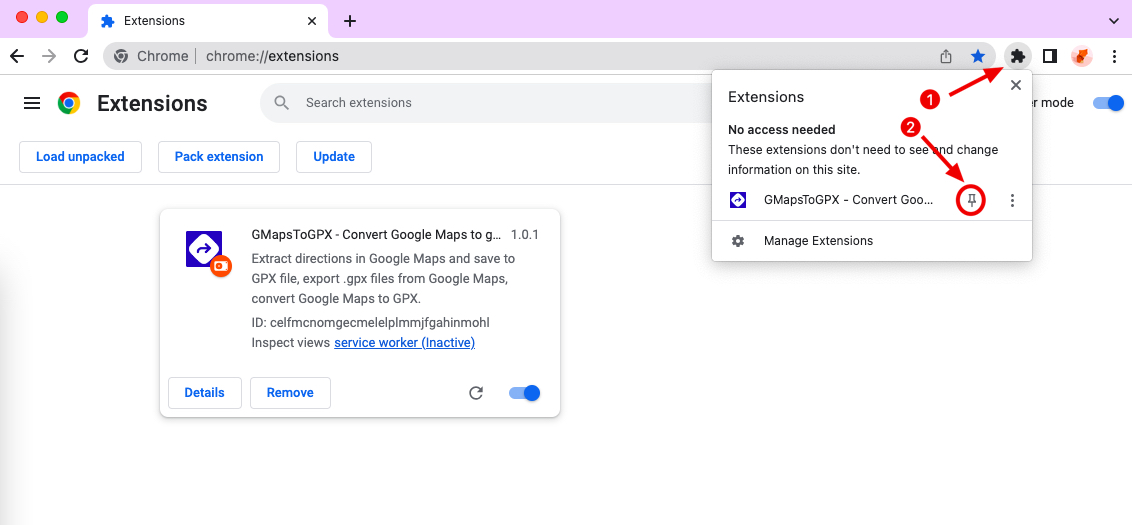
Task: Click the Extensions tab favicon
Action: click(x=108, y=20)
